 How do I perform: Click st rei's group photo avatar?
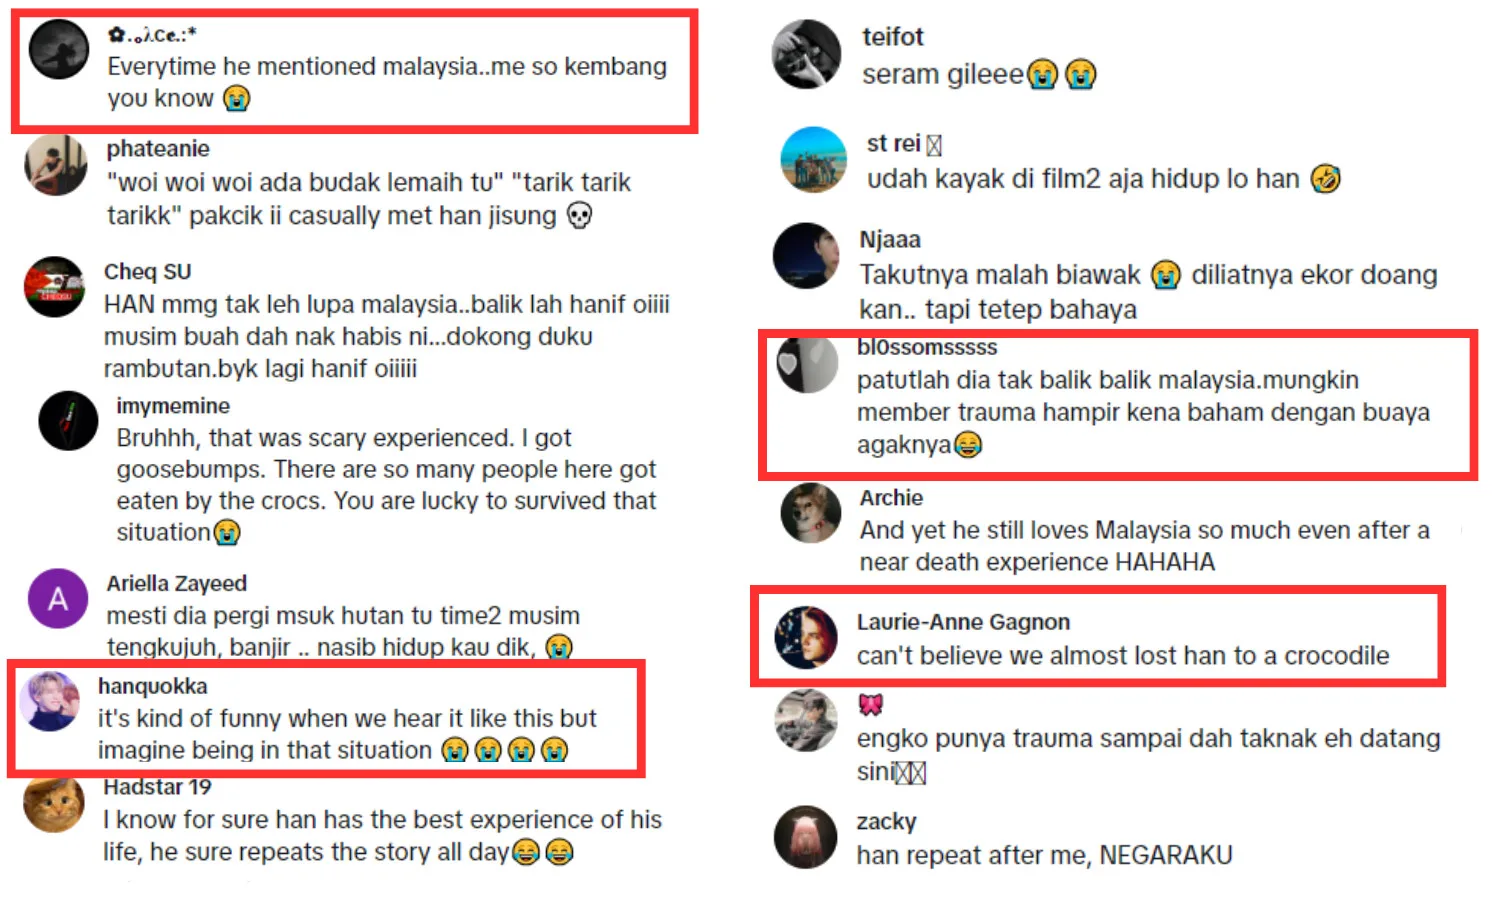(813, 159)
